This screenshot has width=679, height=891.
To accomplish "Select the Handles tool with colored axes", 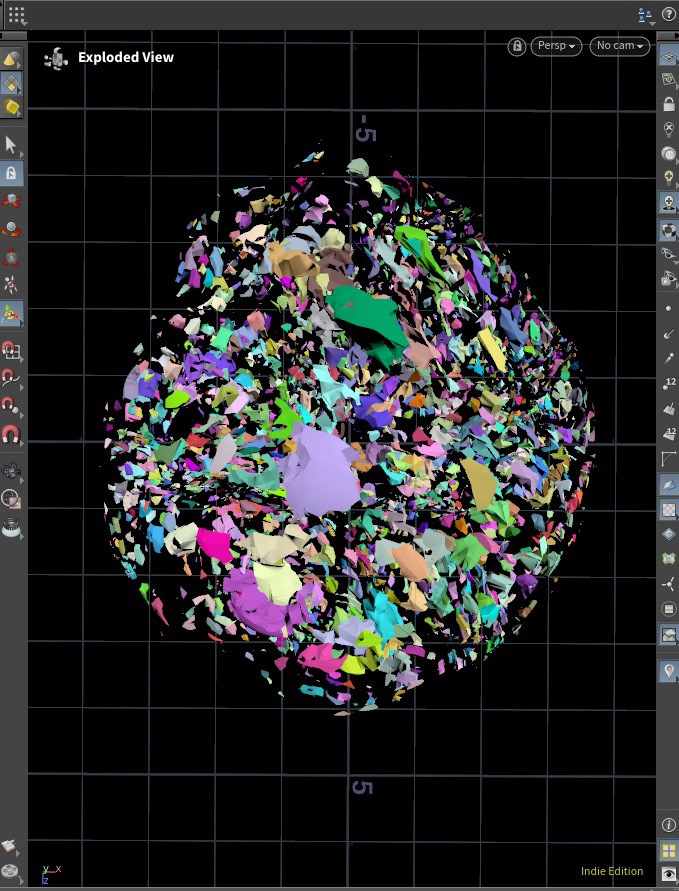I will 11,313.
